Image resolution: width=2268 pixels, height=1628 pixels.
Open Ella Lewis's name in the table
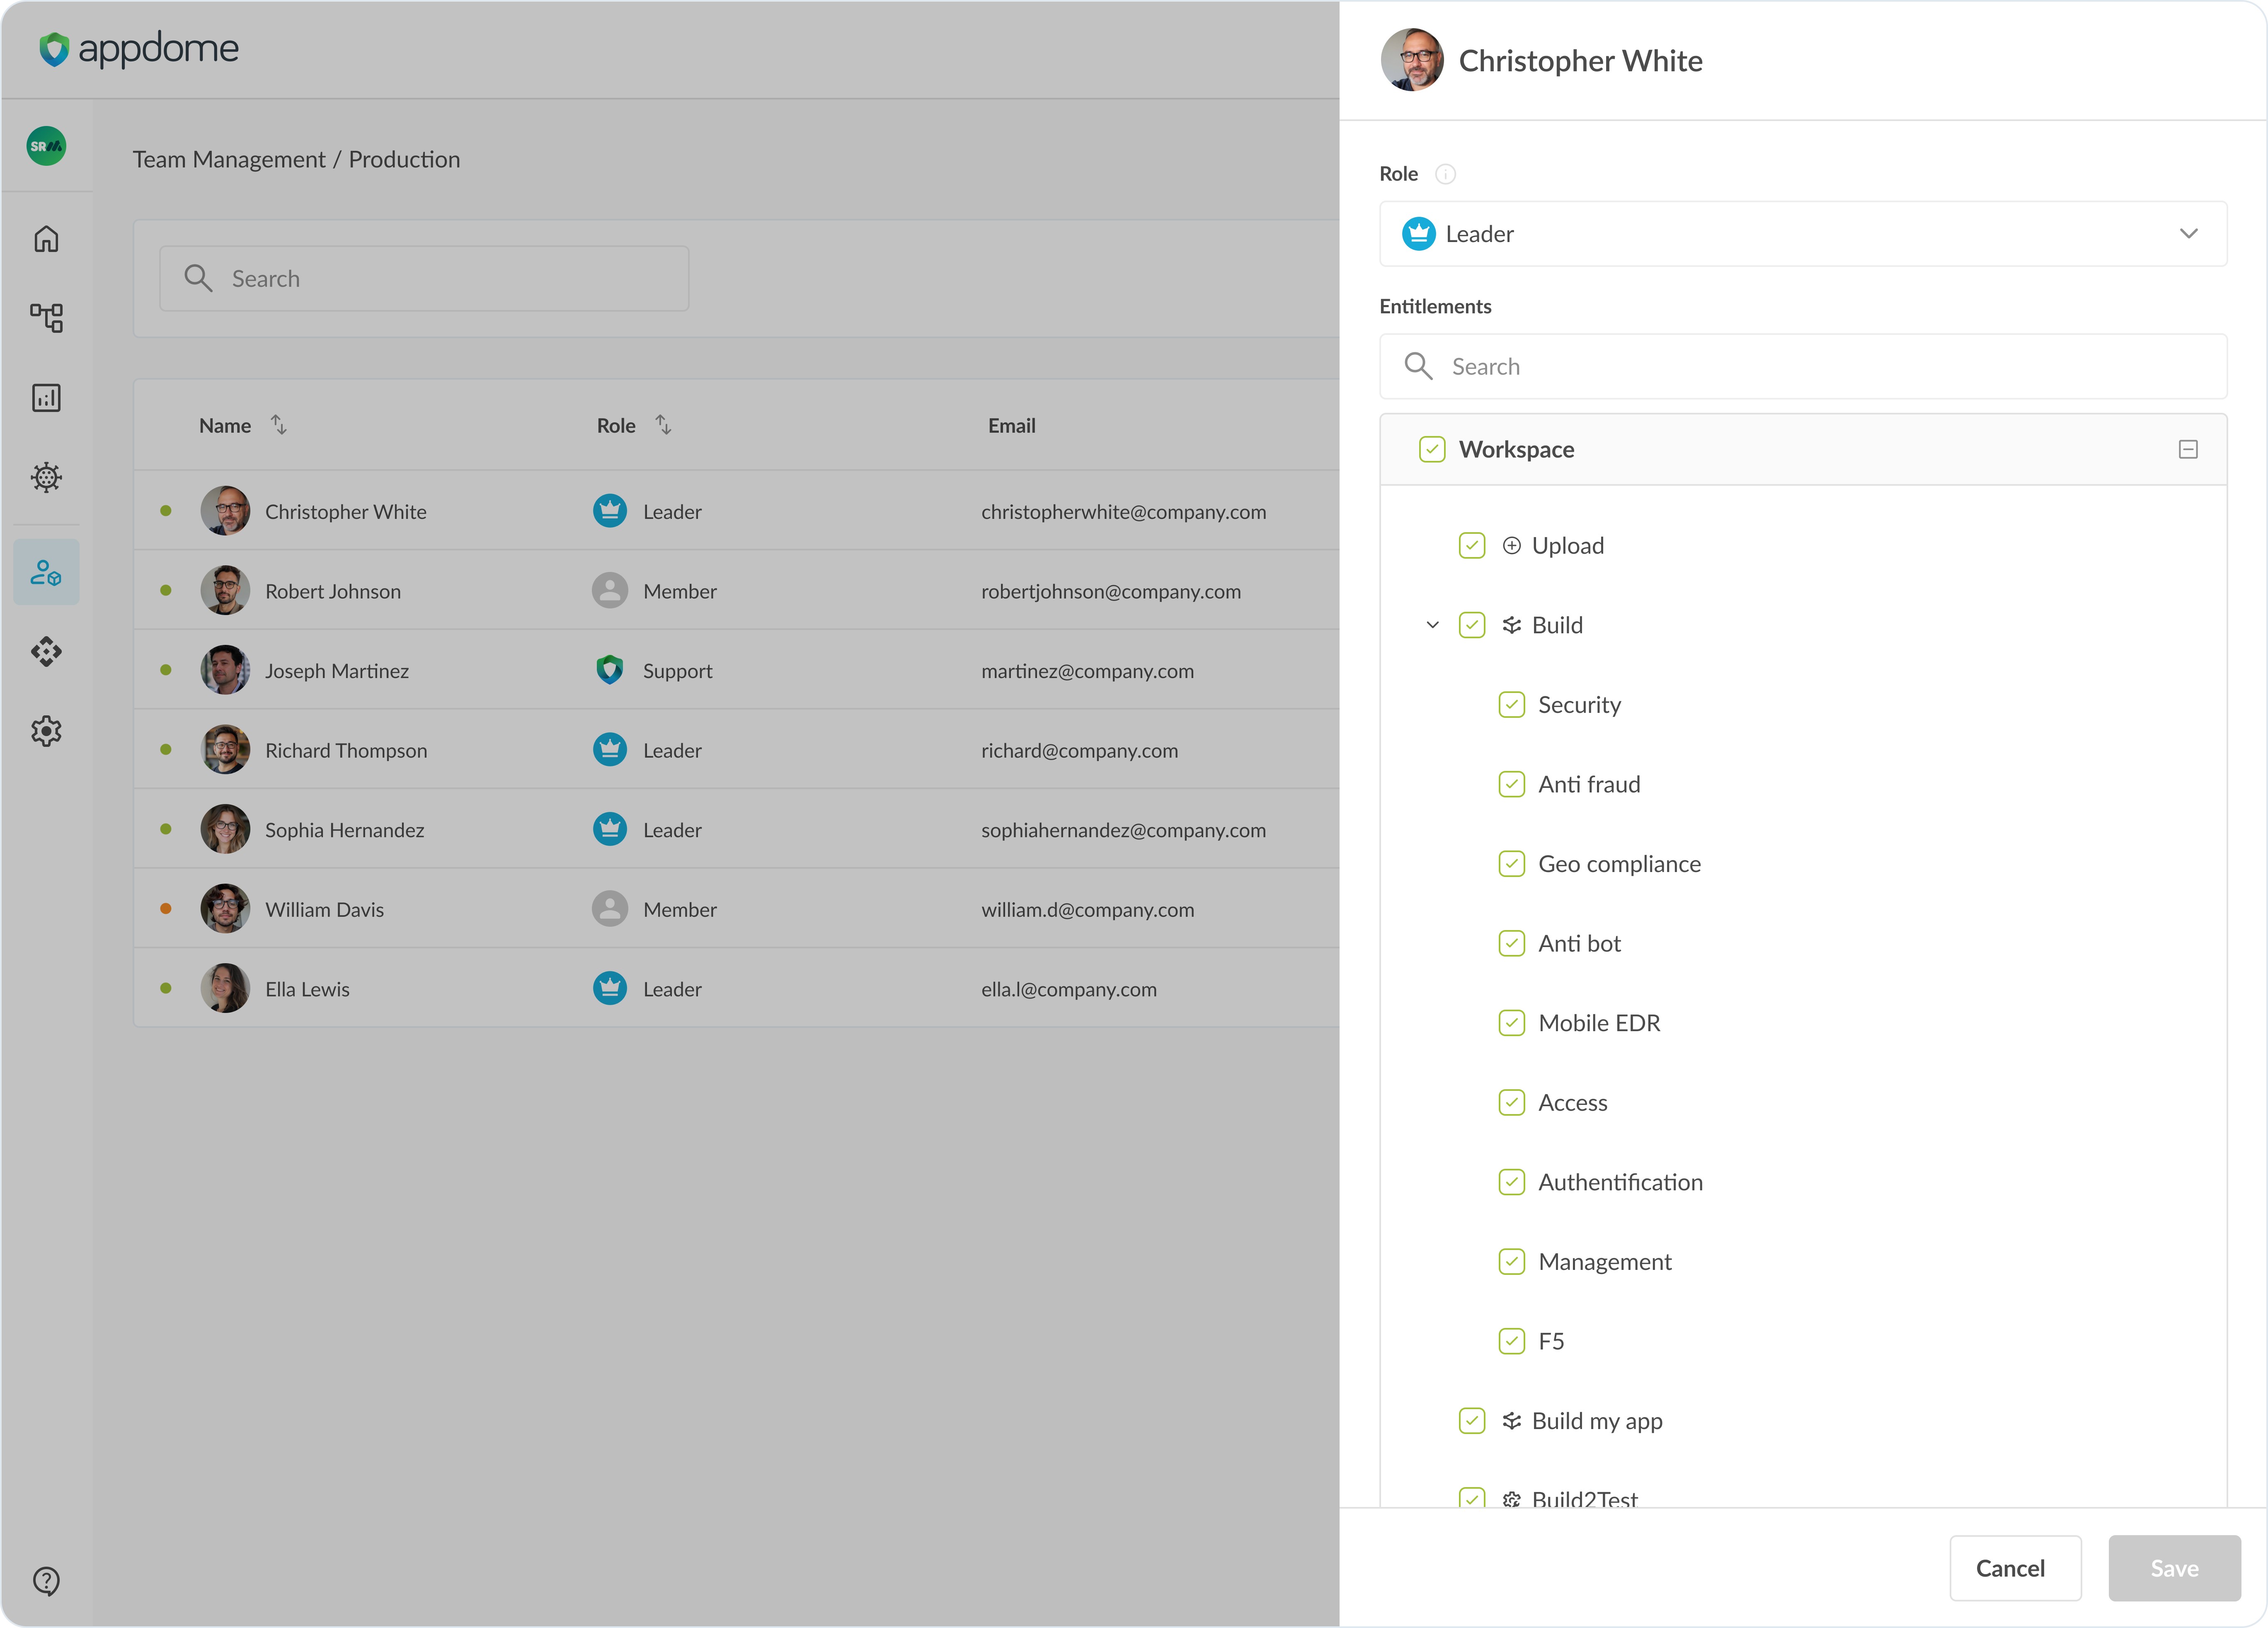[308, 988]
